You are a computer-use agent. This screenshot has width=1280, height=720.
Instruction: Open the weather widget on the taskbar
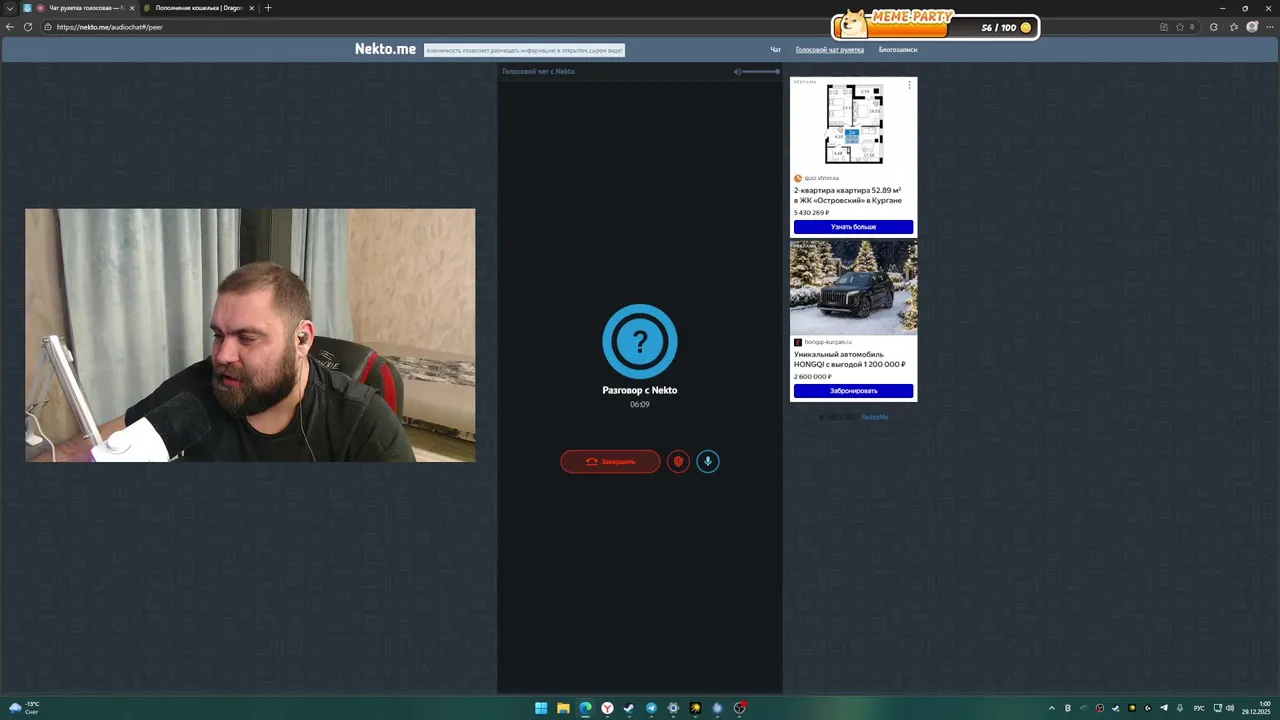click(24, 708)
